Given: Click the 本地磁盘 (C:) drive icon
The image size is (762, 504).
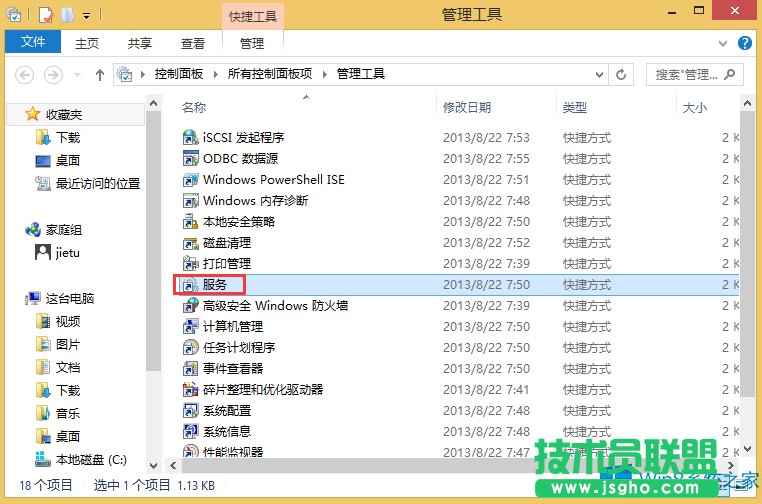Looking at the screenshot, I should [x=43, y=459].
